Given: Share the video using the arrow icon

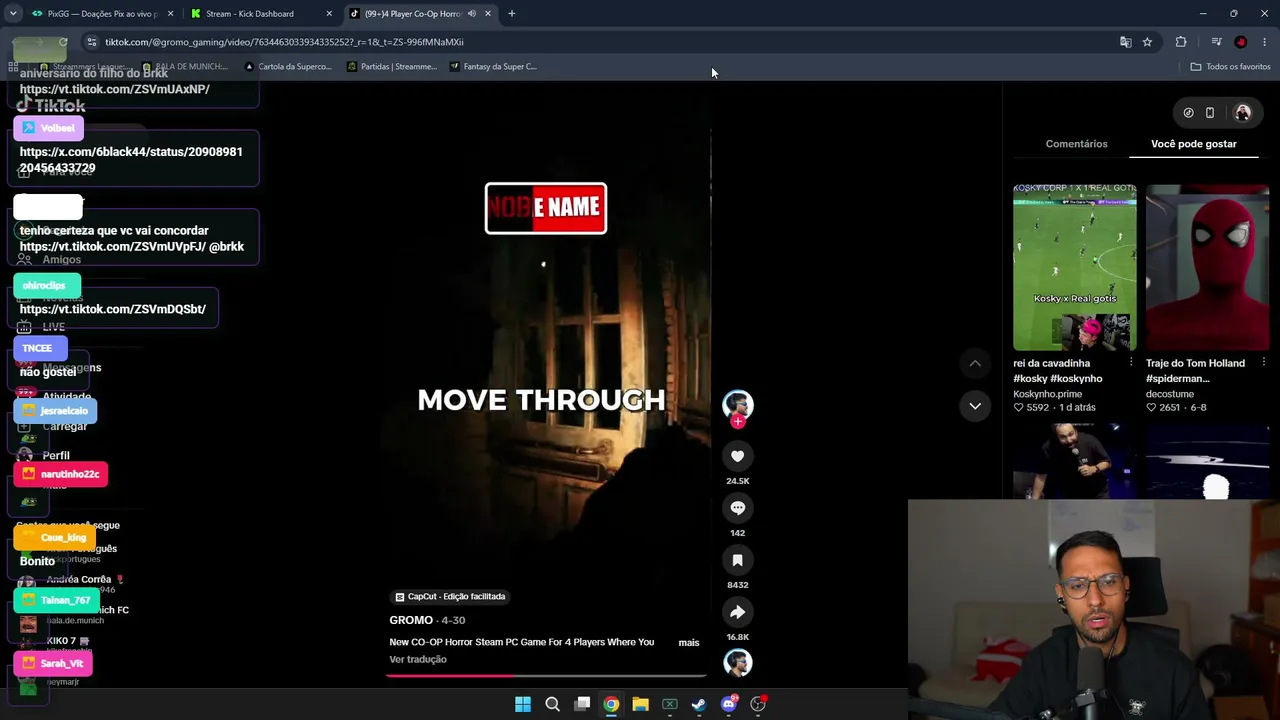Looking at the screenshot, I should coord(737,612).
